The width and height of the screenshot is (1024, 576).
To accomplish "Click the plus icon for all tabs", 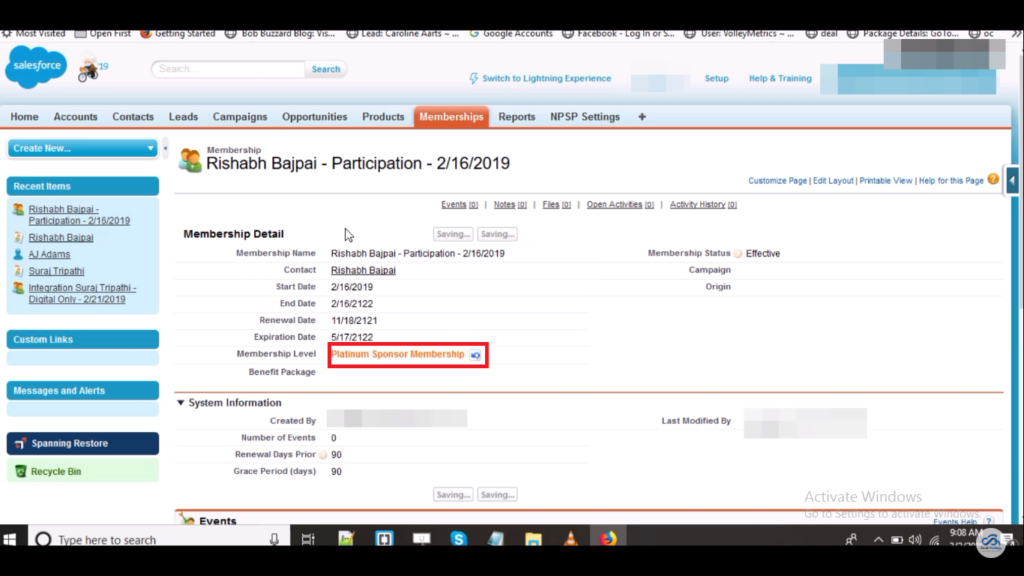I will tap(642, 117).
